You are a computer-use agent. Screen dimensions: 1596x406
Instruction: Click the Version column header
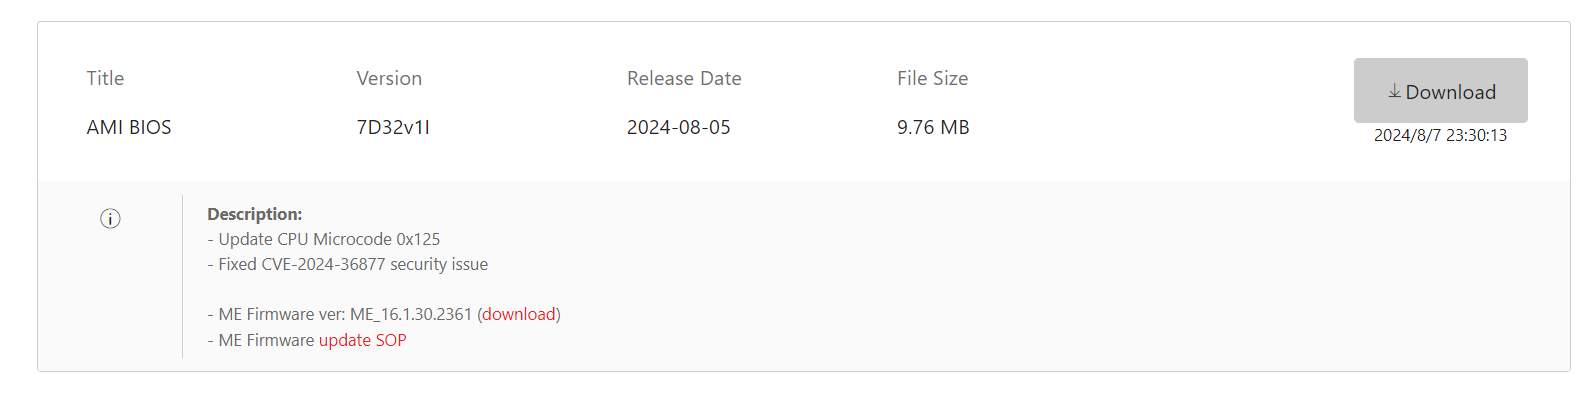point(389,78)
